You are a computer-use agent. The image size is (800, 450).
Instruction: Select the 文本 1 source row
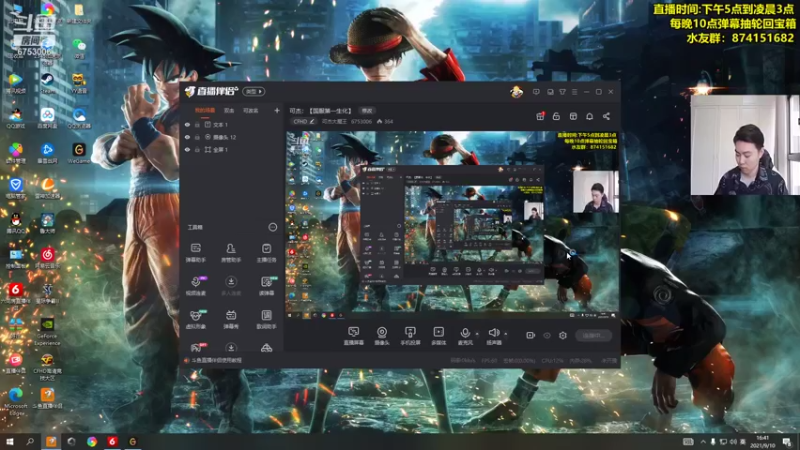pyautogui.click(x=232, y=124)
